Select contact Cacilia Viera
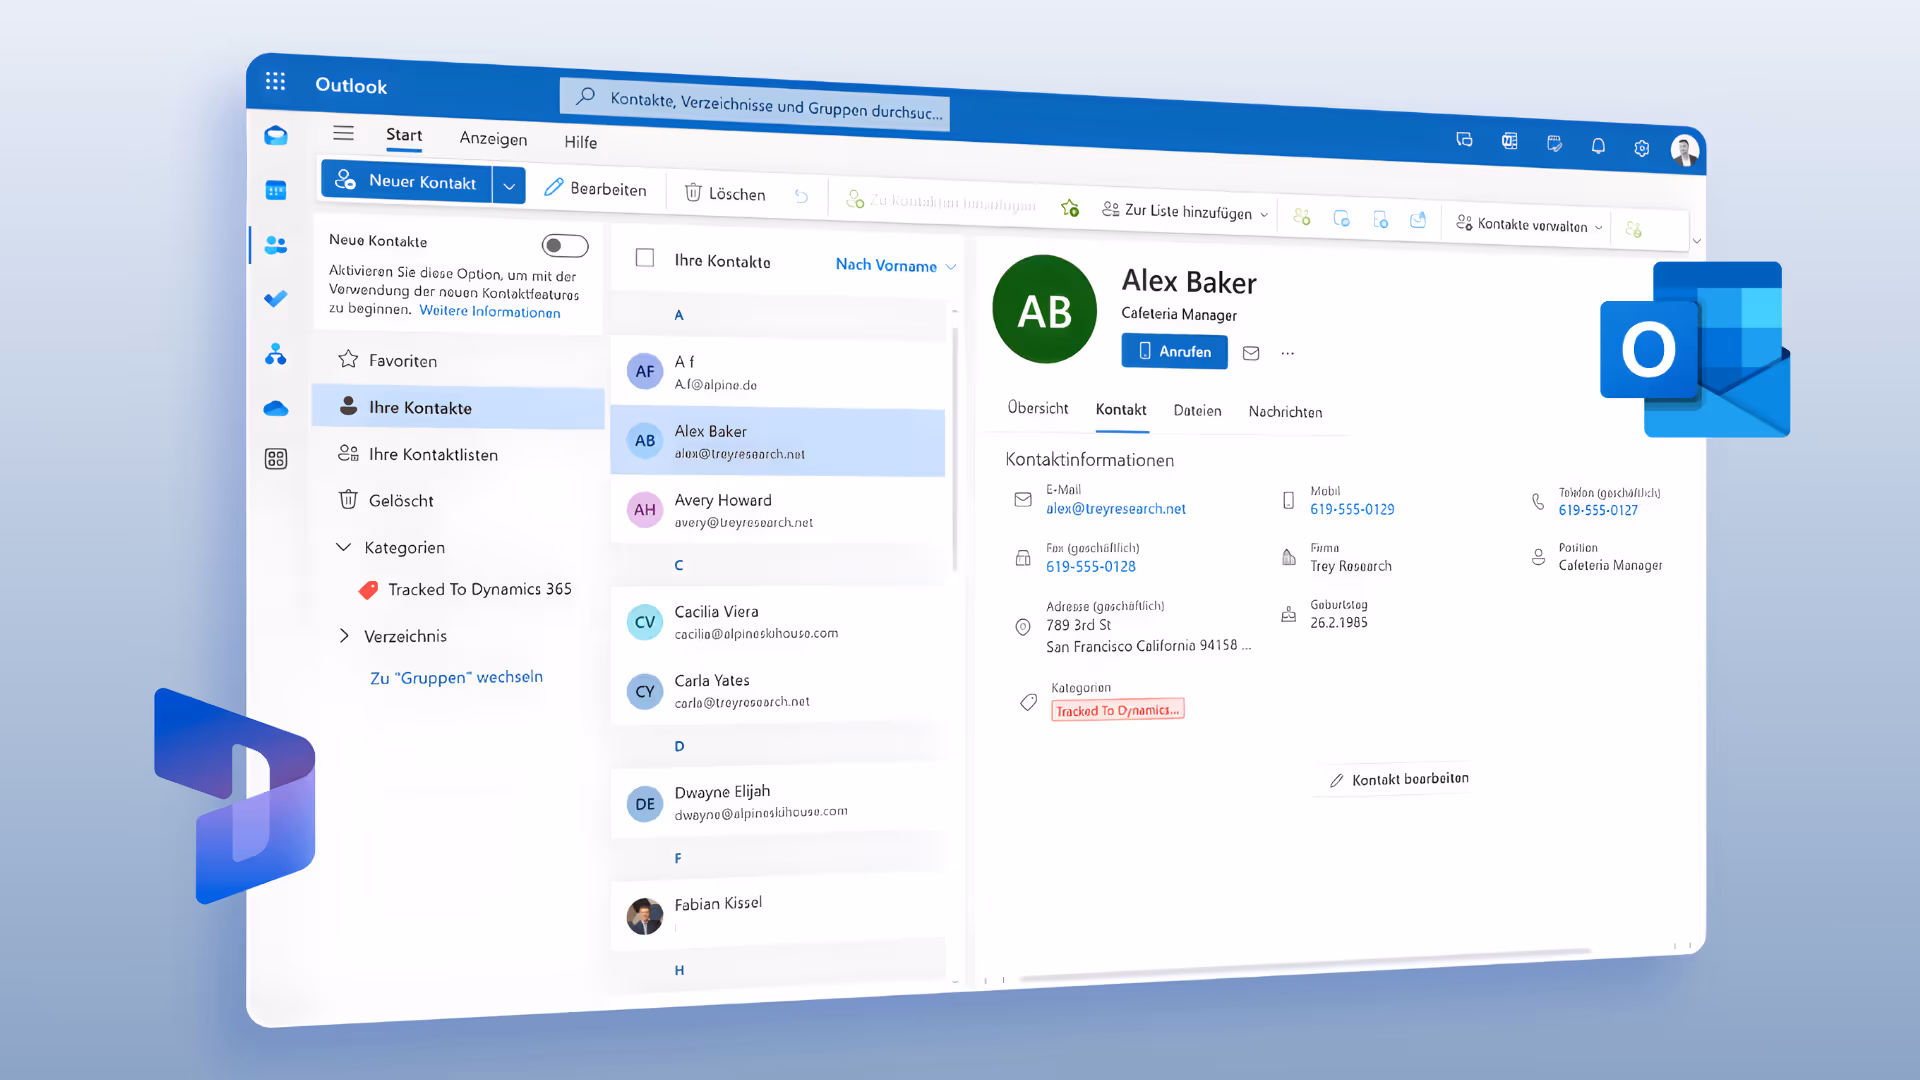1920x1080 pixels. 777,622
